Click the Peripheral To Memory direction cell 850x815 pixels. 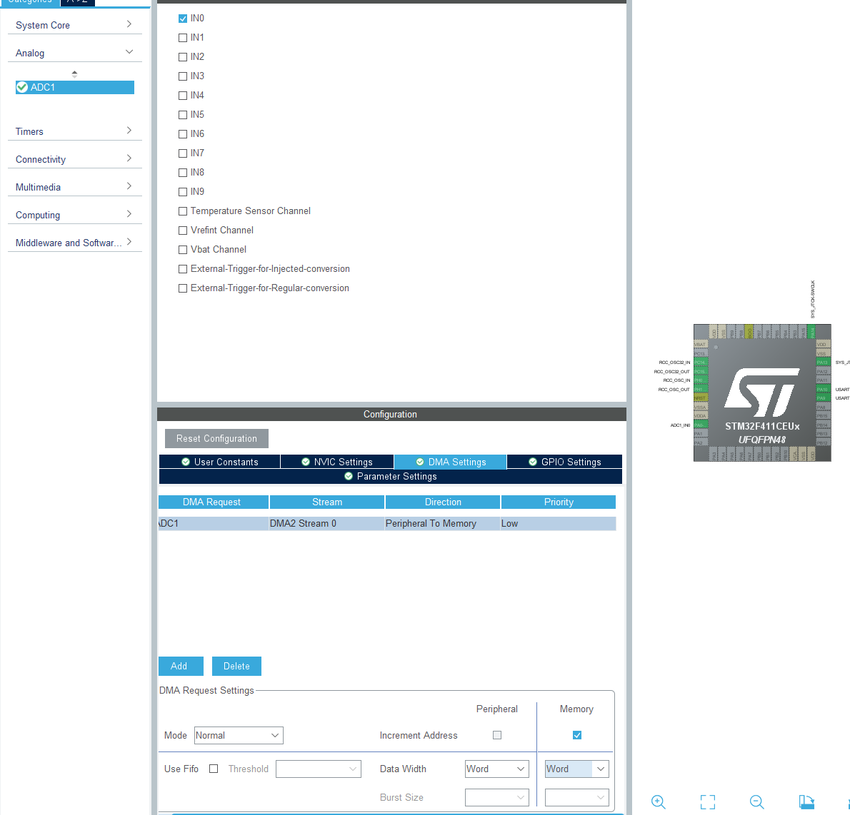(x=442, y=523)
